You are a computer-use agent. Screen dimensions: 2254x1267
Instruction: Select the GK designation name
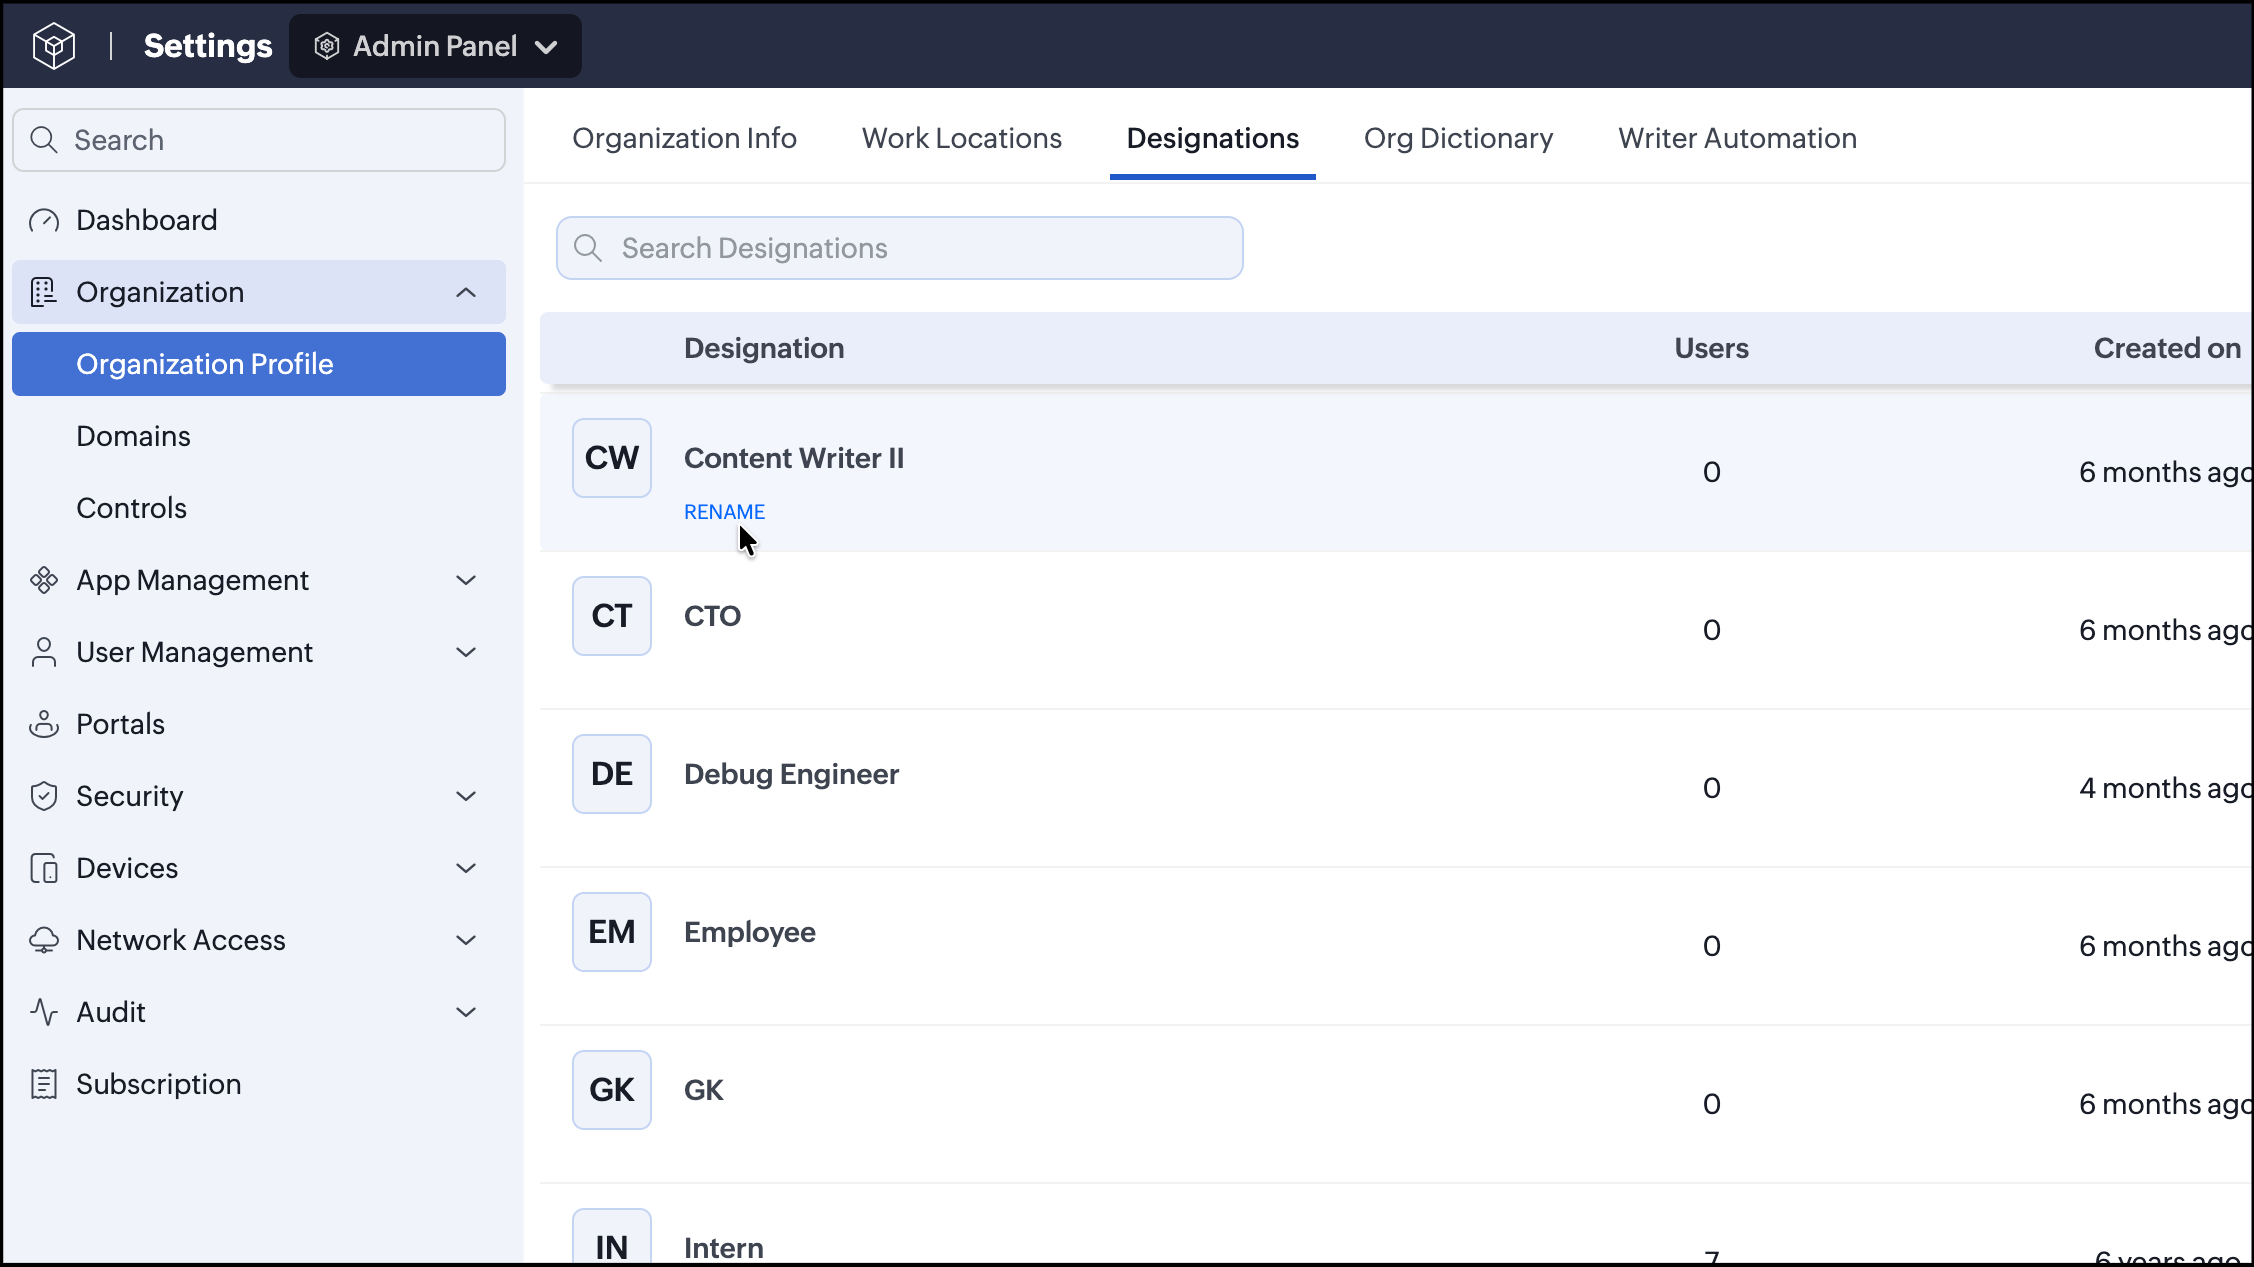703,1090
